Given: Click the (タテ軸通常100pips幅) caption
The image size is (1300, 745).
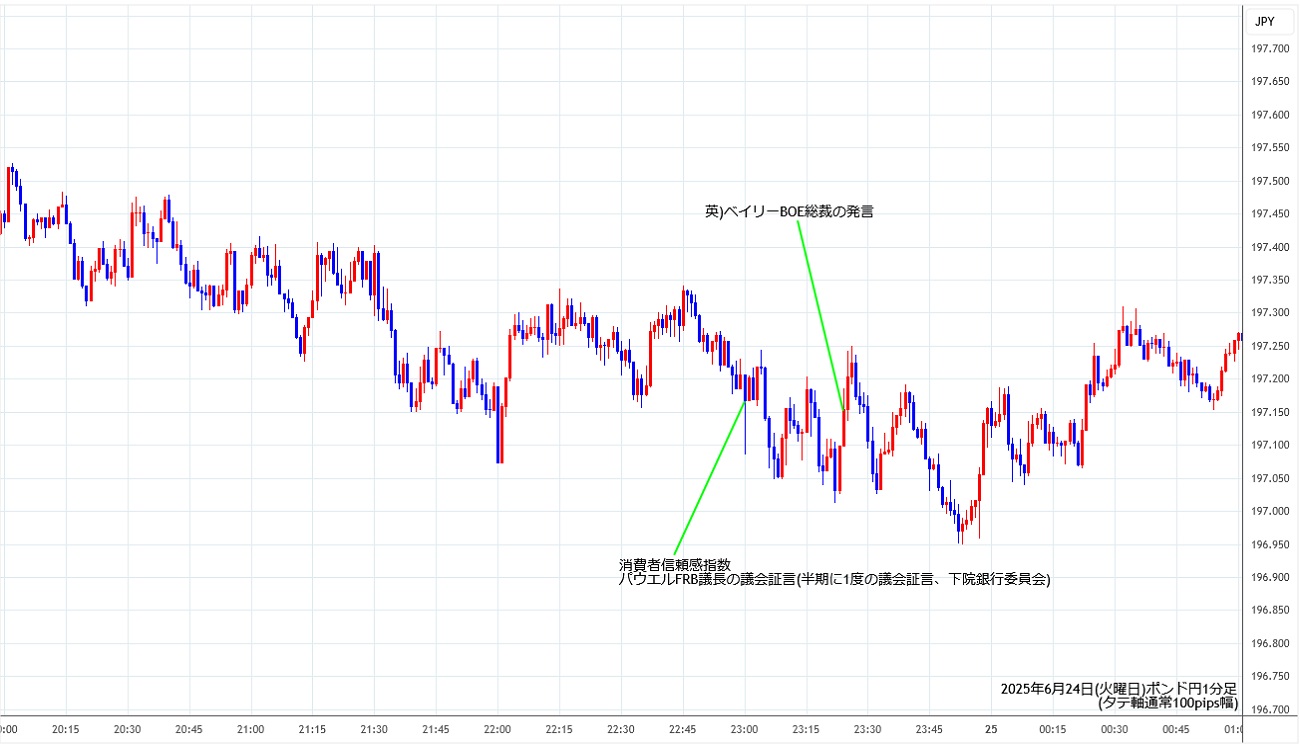Looking at the screenshot, I should point(1168,703).
